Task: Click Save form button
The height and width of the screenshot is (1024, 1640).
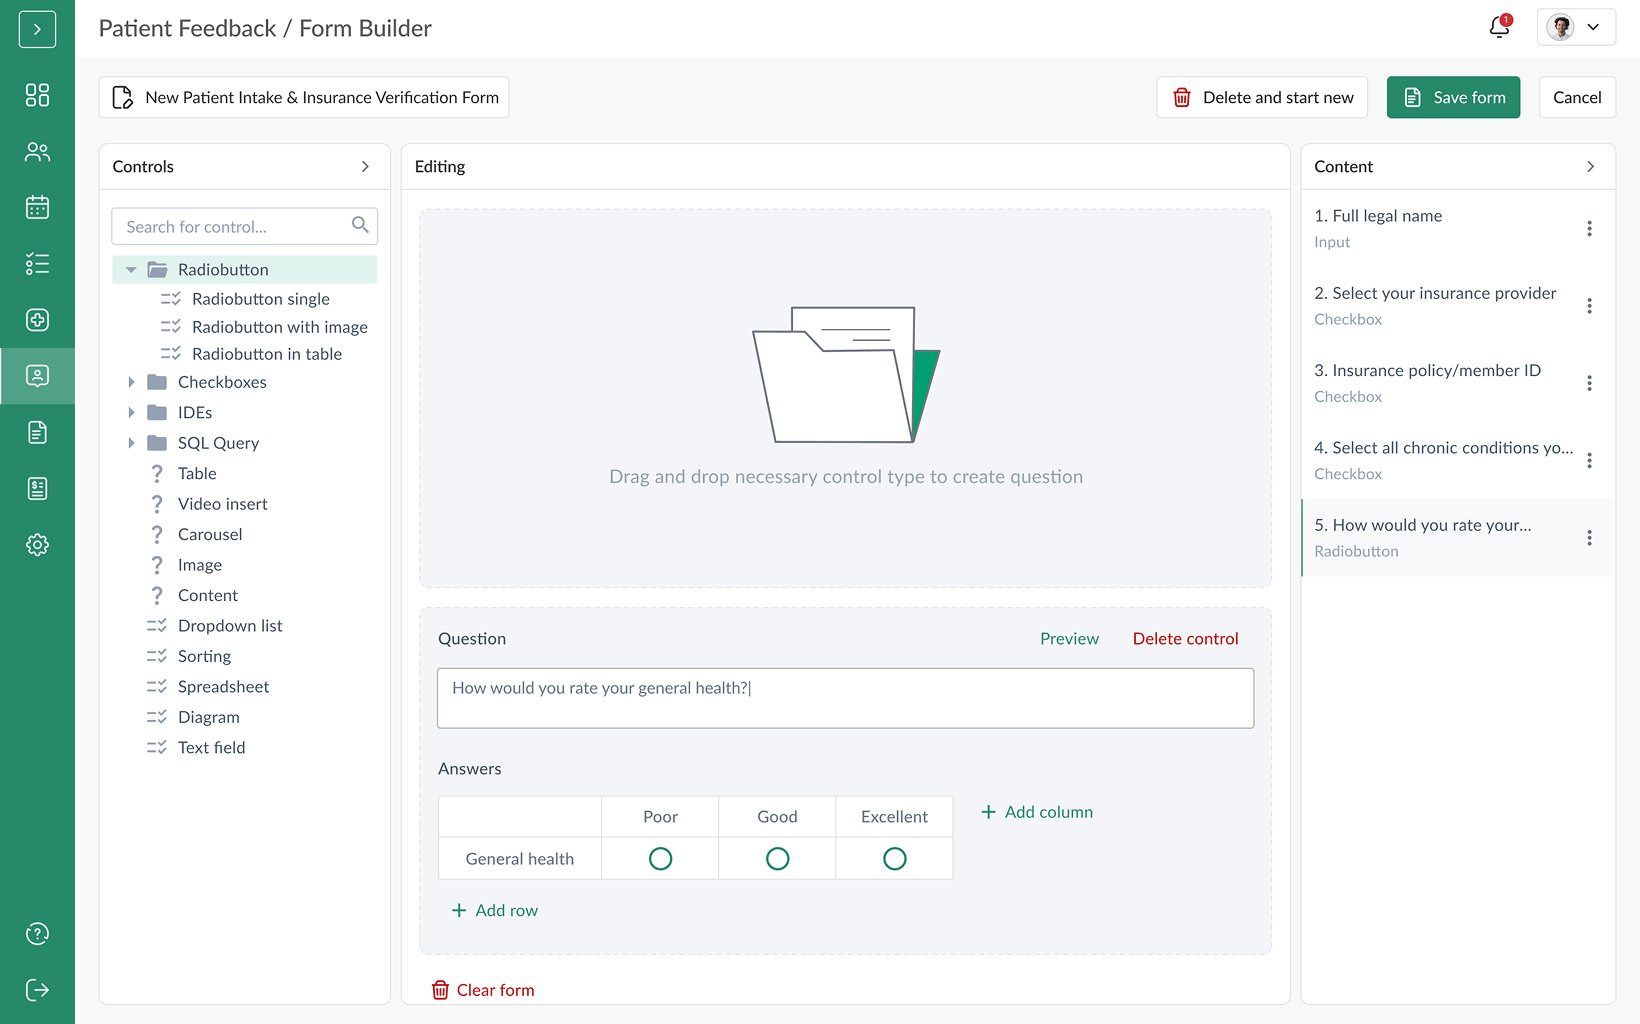Action: coord(1453,98)
